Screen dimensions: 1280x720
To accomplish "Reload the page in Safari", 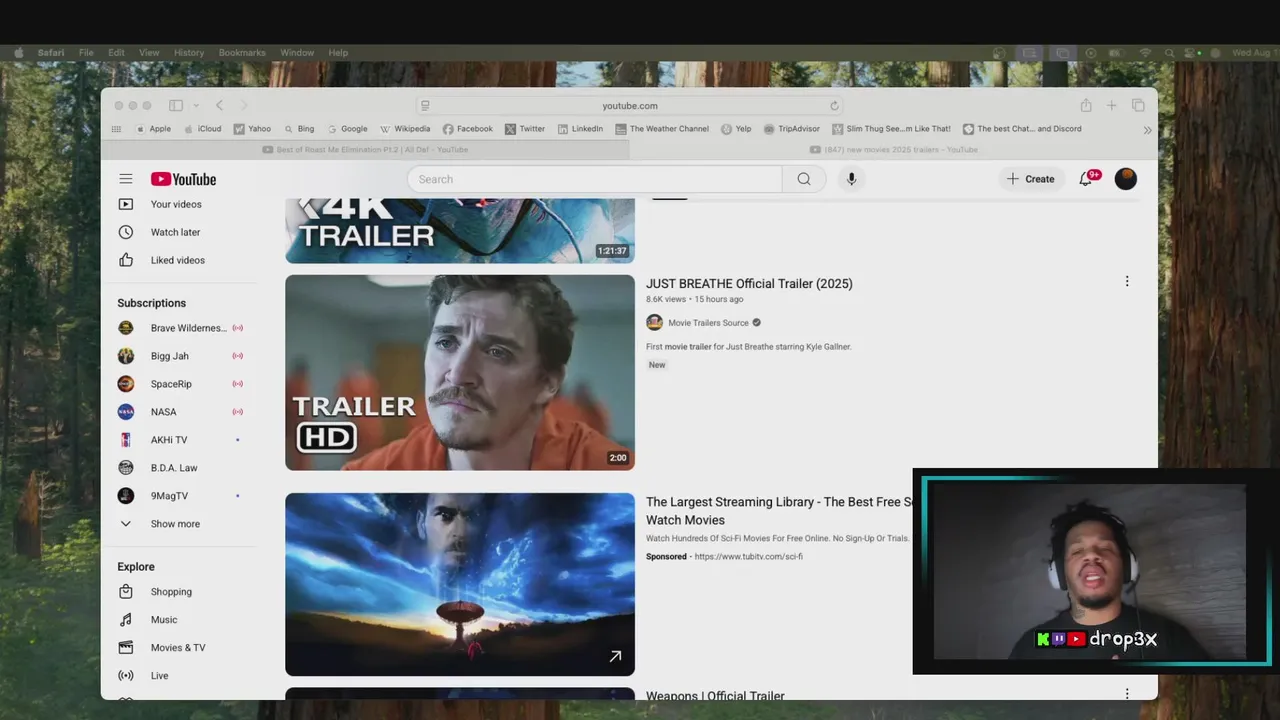I will pos(834,105).
